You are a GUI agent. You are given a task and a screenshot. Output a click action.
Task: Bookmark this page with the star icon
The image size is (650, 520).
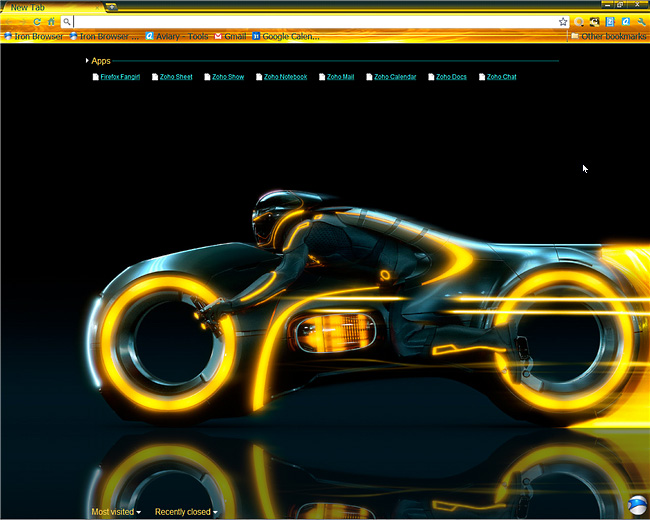coord(563,21)
